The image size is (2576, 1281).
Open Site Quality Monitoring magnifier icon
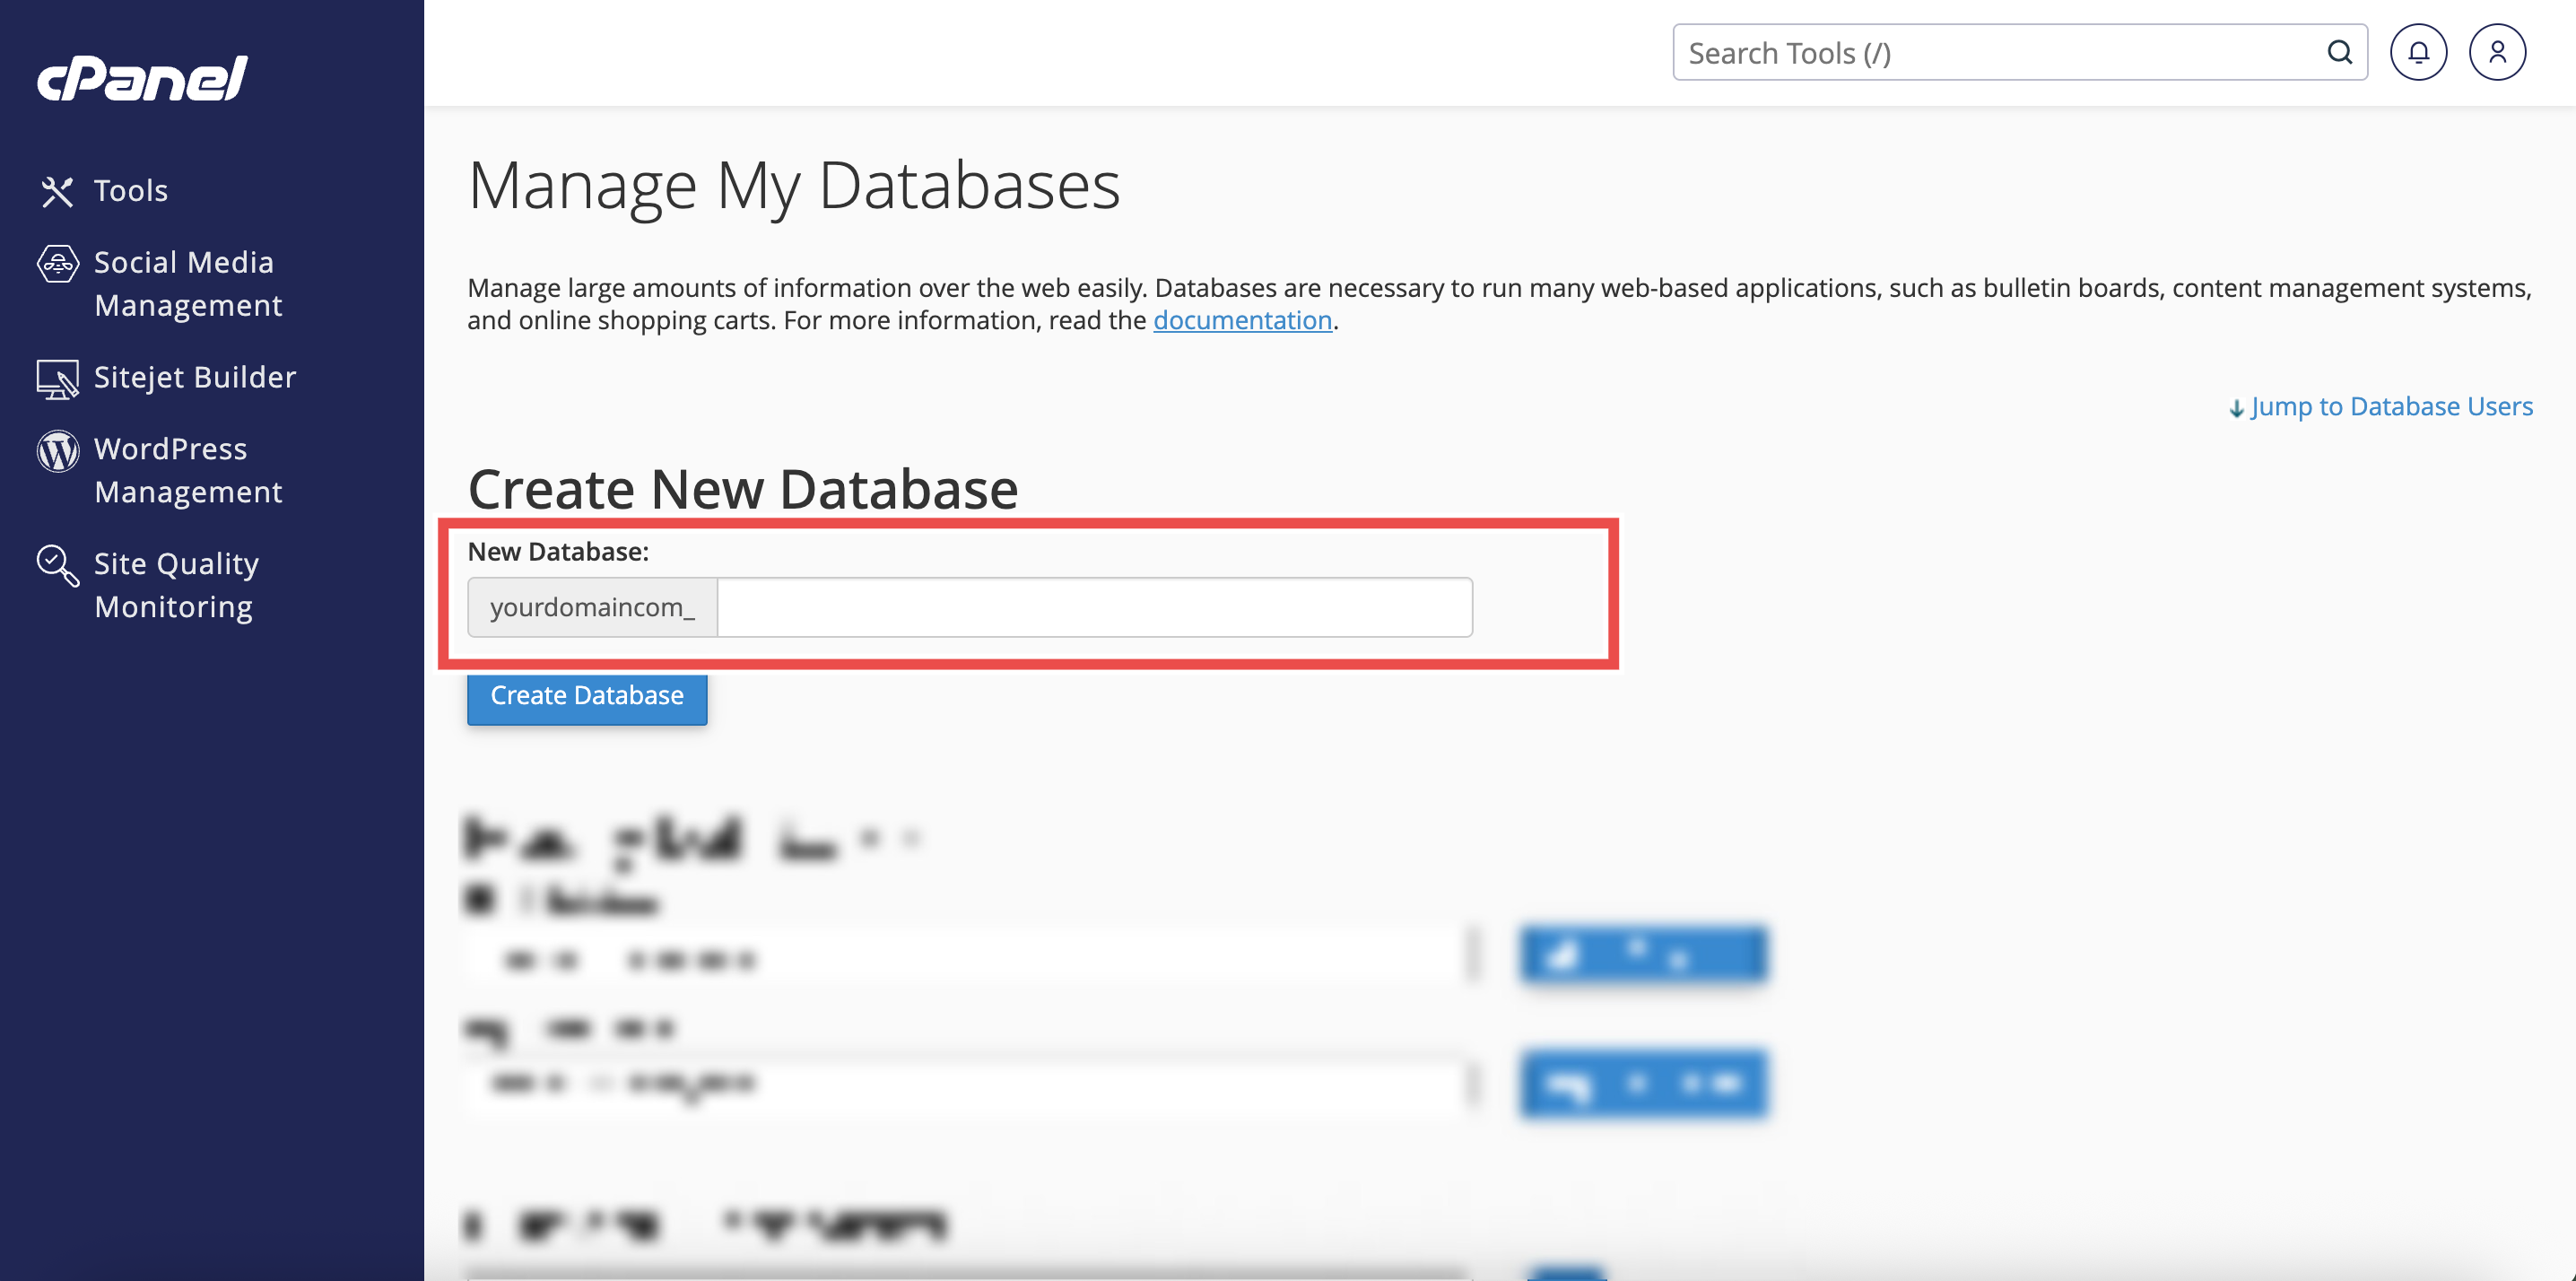(57, 566)
